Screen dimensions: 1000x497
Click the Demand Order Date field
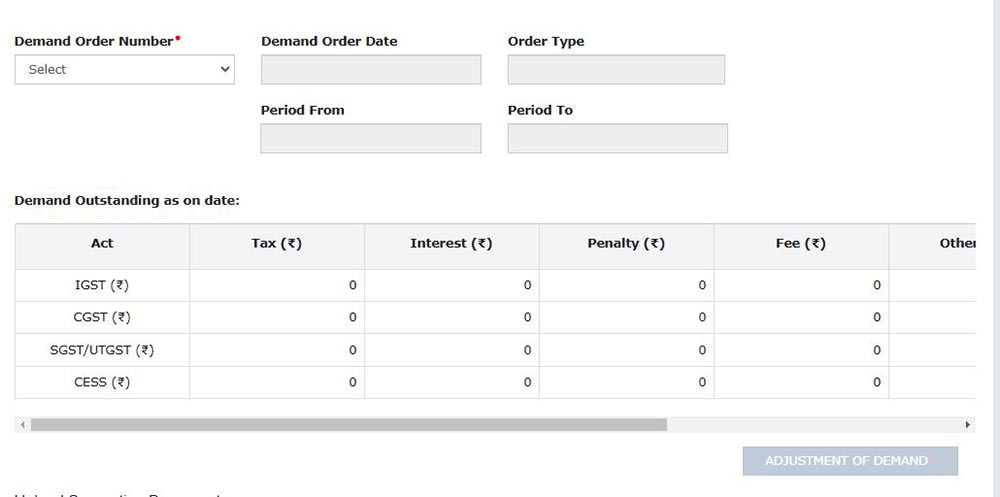(x=370, y=70)
